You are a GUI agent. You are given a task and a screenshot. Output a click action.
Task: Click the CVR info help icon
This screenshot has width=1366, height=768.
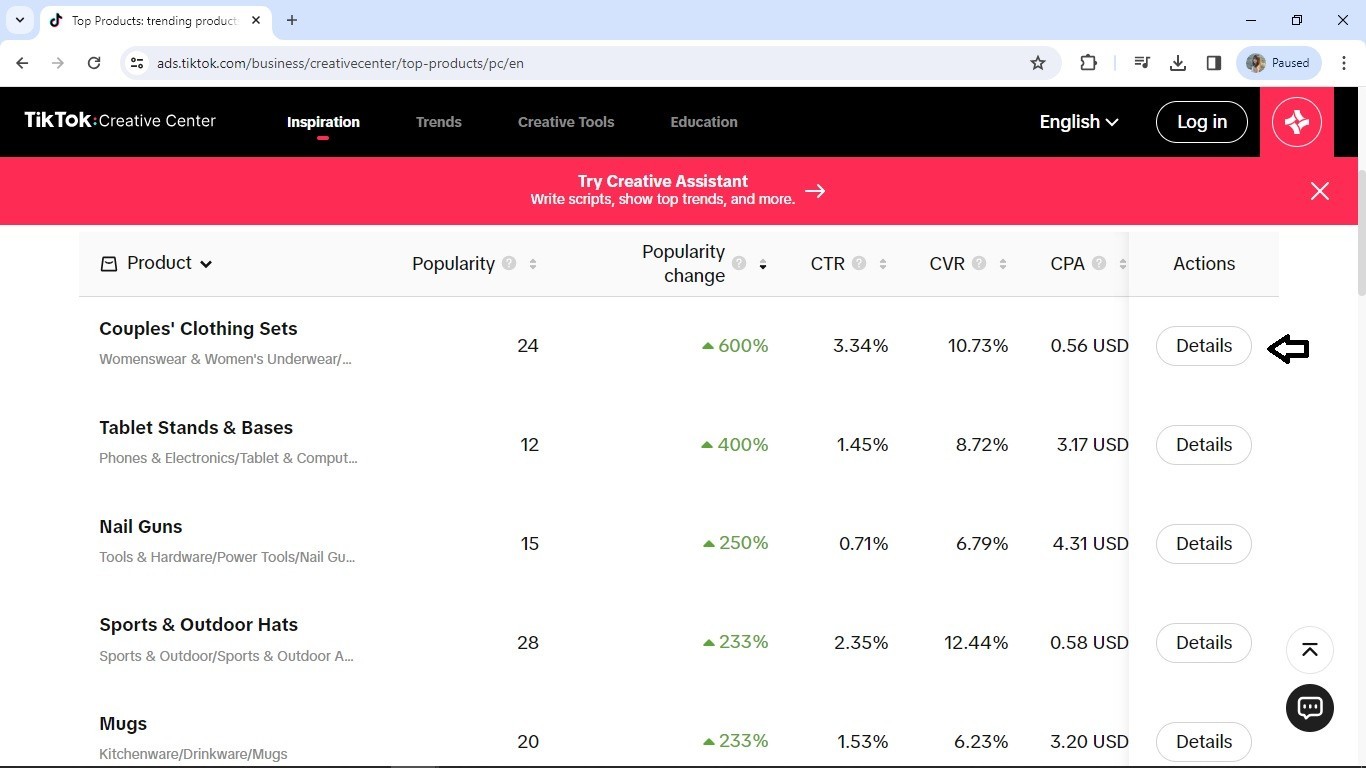click(x=979, y=263)
